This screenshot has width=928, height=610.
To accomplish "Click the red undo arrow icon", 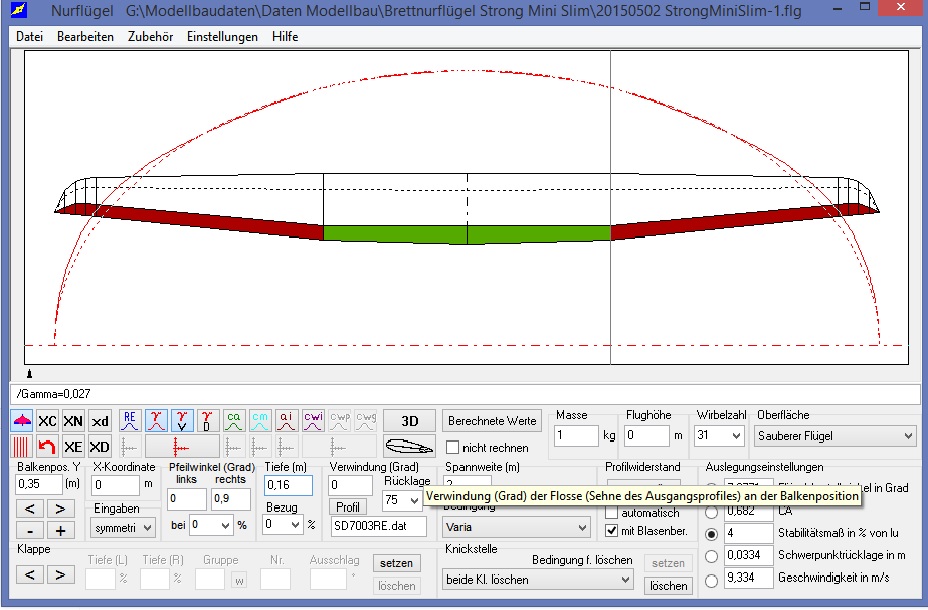I will pyautogui.click(x=47, y=447).
